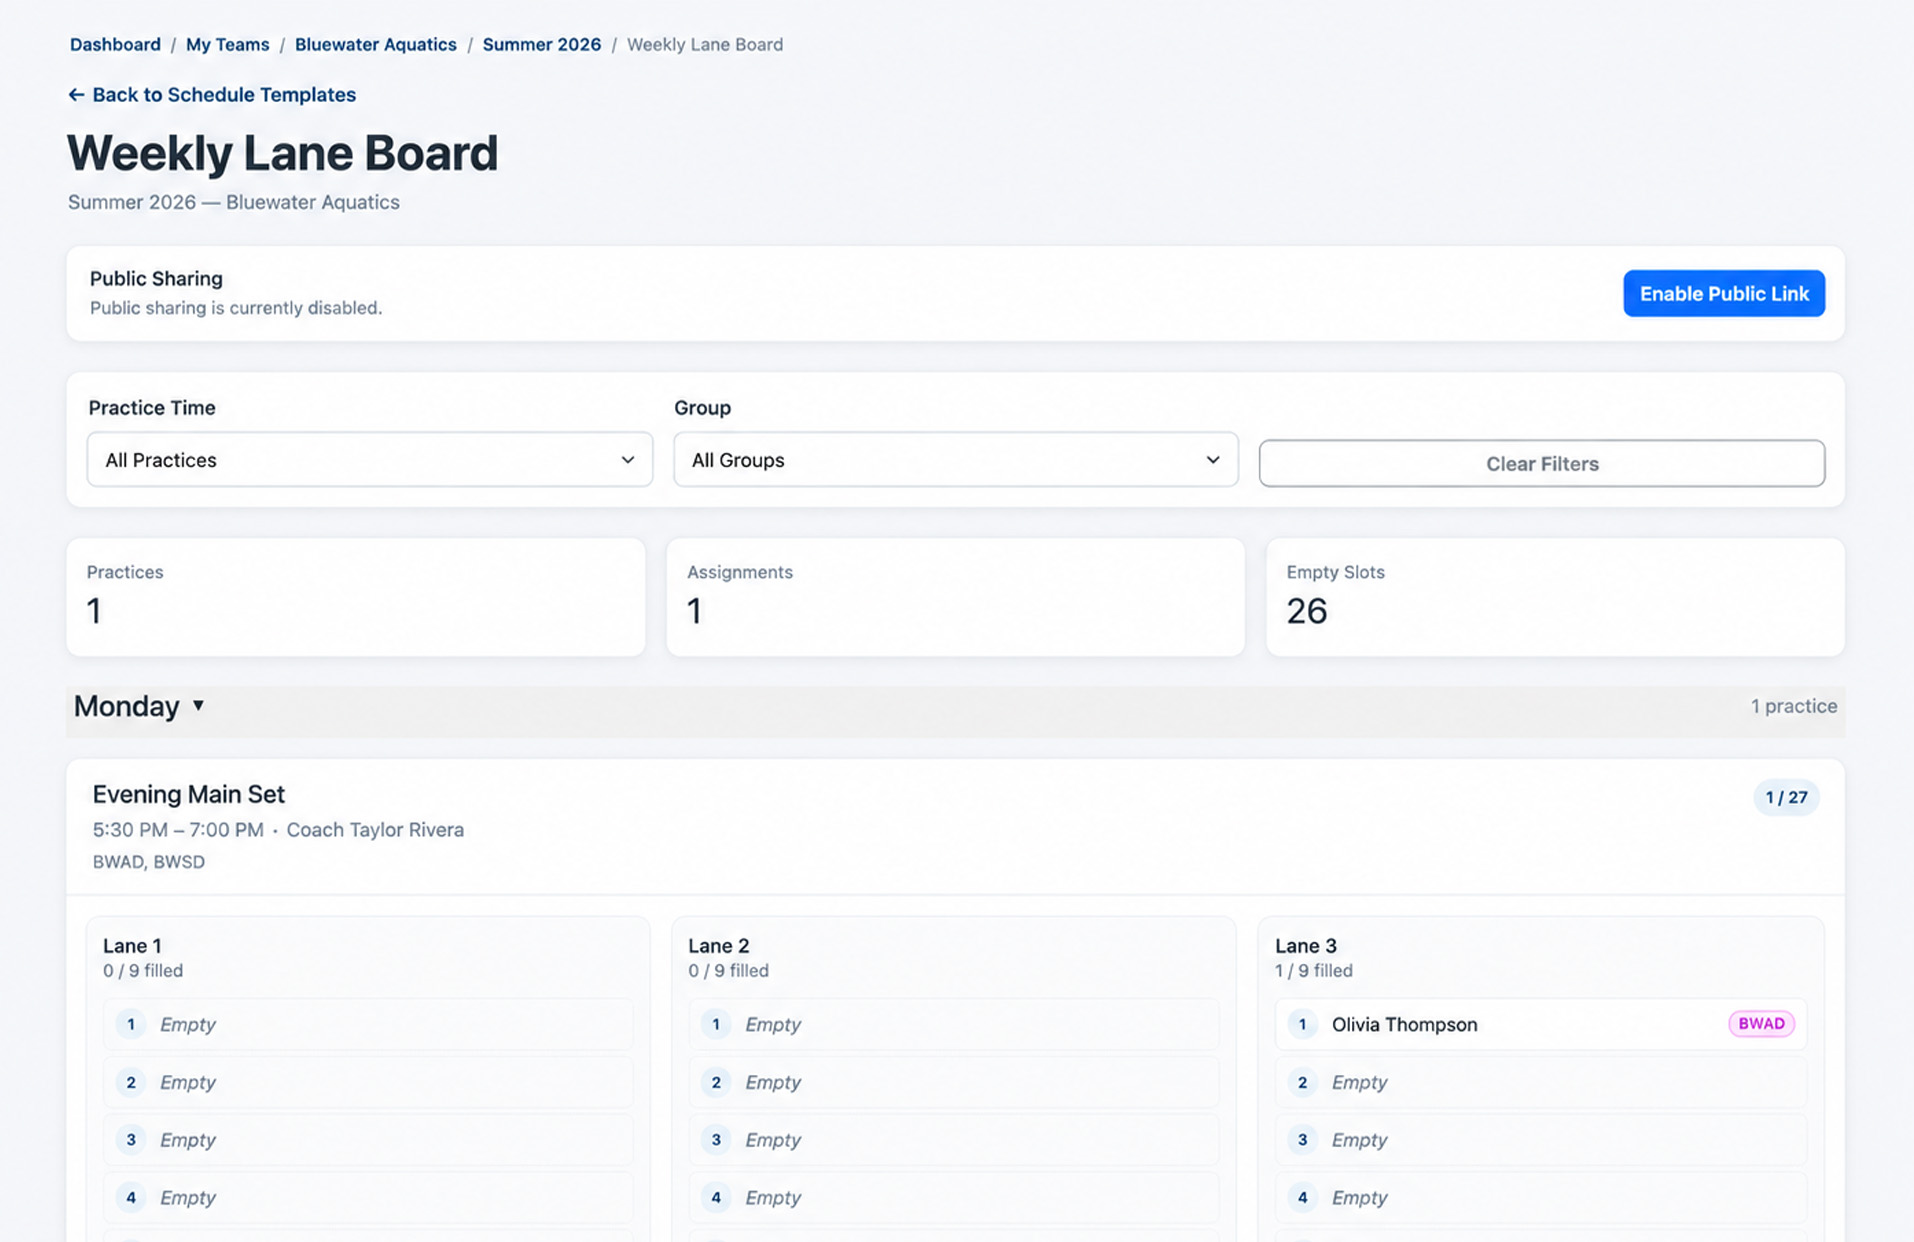
Task: Click the Evening Main Set title
Action: click(189, 794)
